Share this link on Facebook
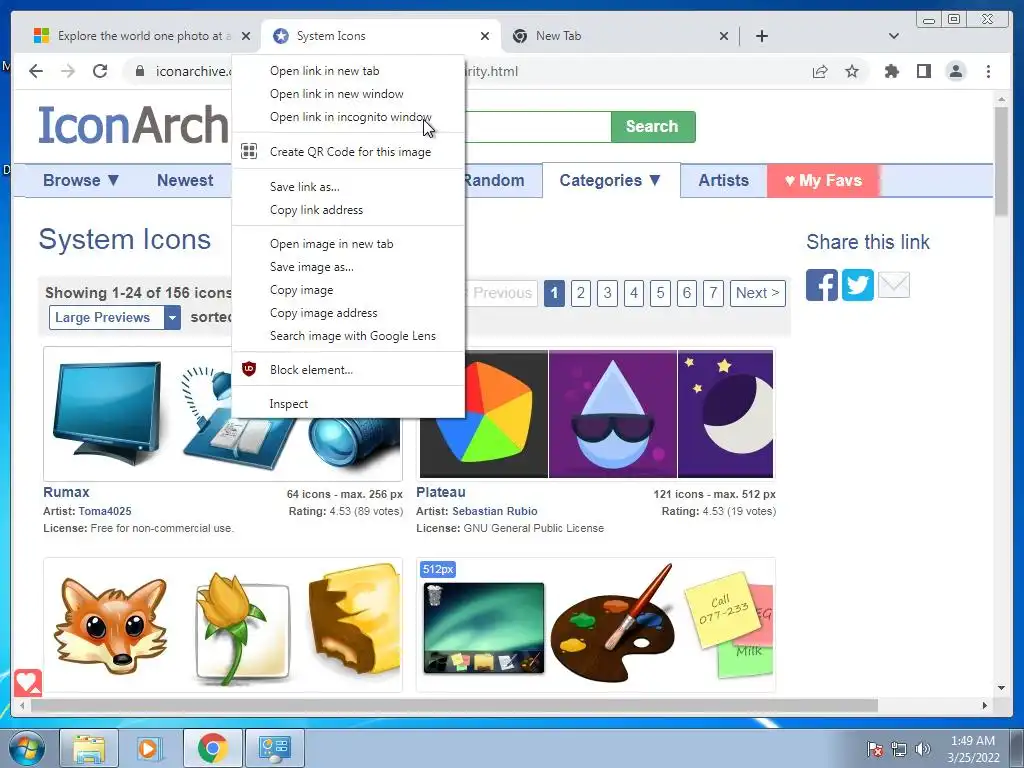Image resolution: width=1024 pixels, height=768 pixels. (822, 285)
